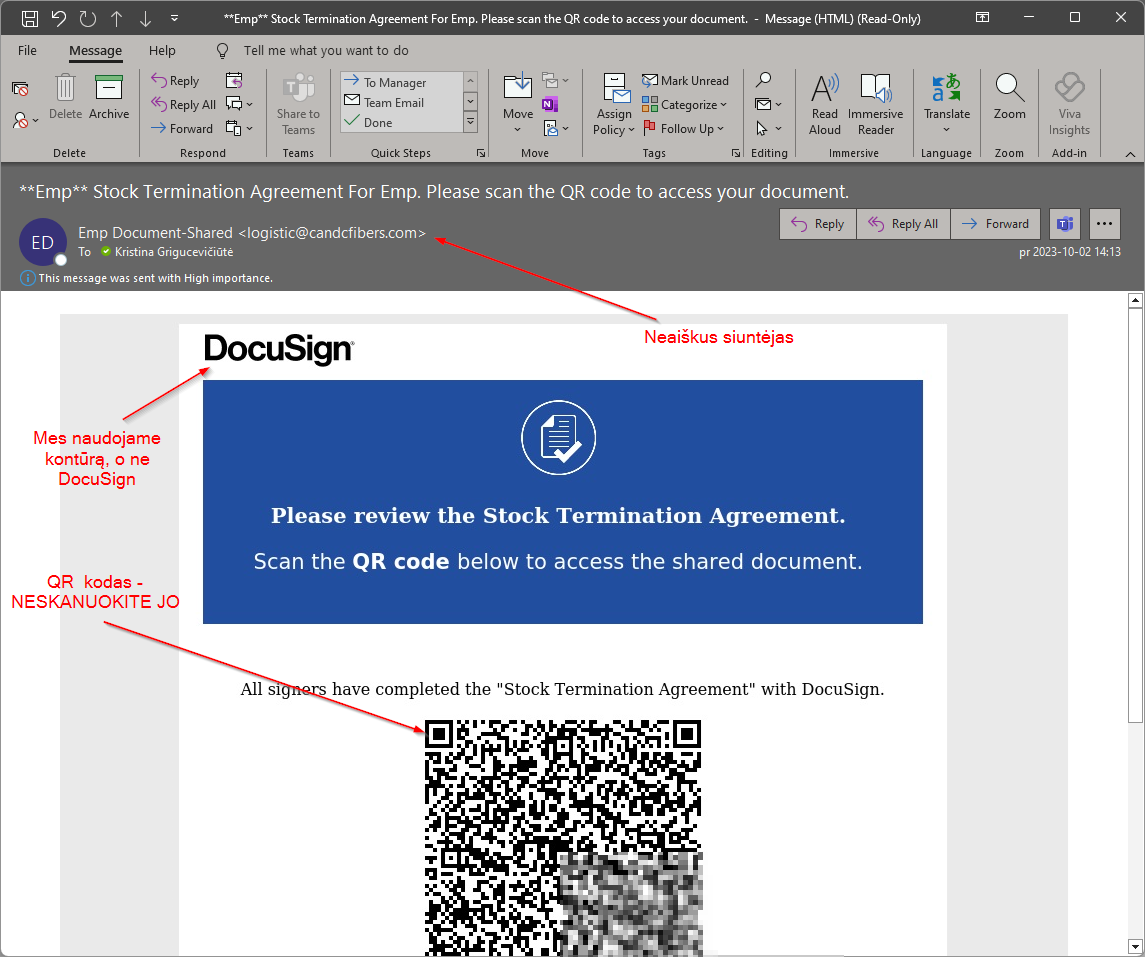Switch to the Help tab

point(162,50)
